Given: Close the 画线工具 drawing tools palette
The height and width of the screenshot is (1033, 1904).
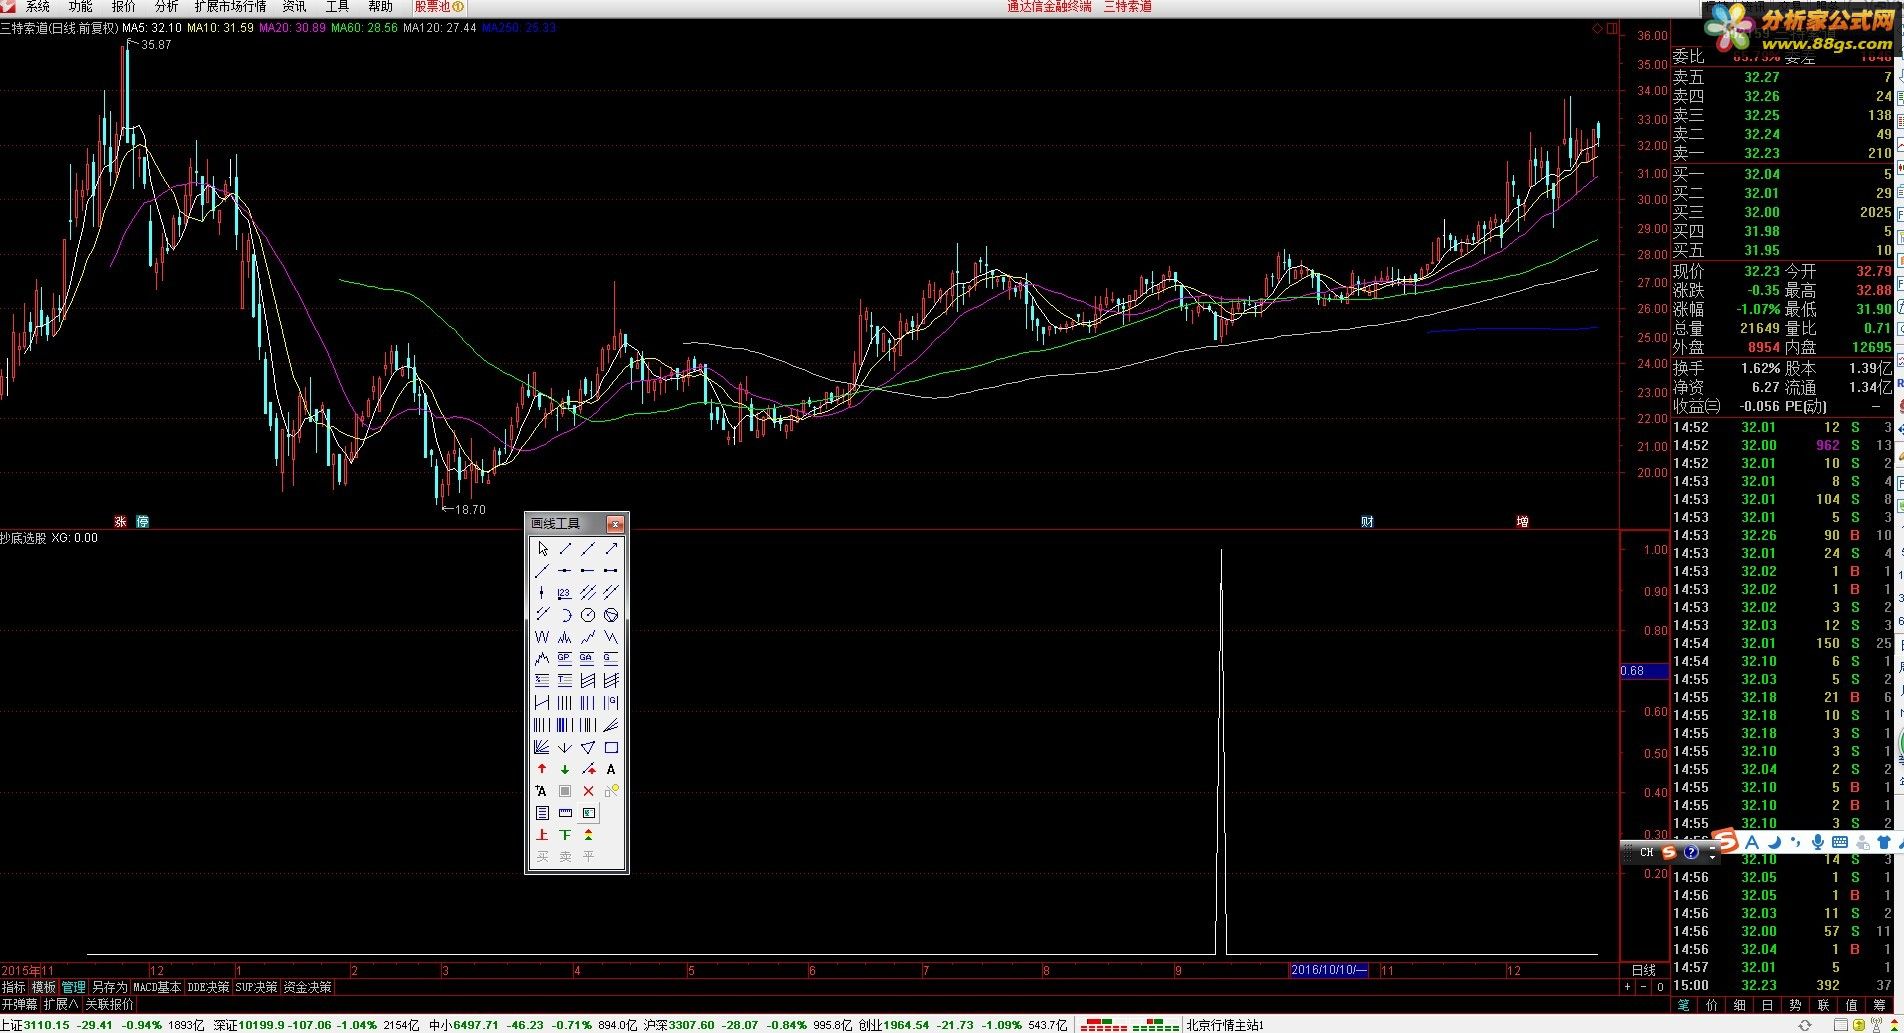Looking at the screenshot, I should 615,524.
